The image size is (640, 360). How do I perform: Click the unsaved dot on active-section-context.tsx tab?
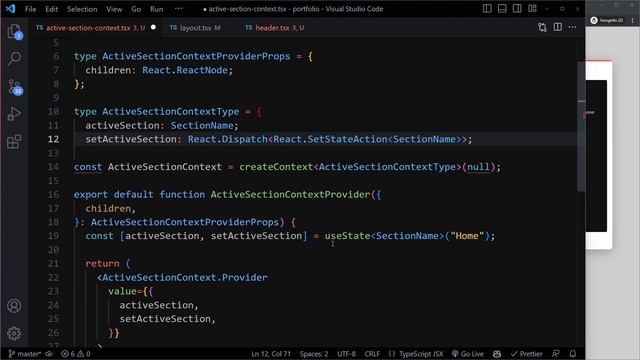pos(153,27)
